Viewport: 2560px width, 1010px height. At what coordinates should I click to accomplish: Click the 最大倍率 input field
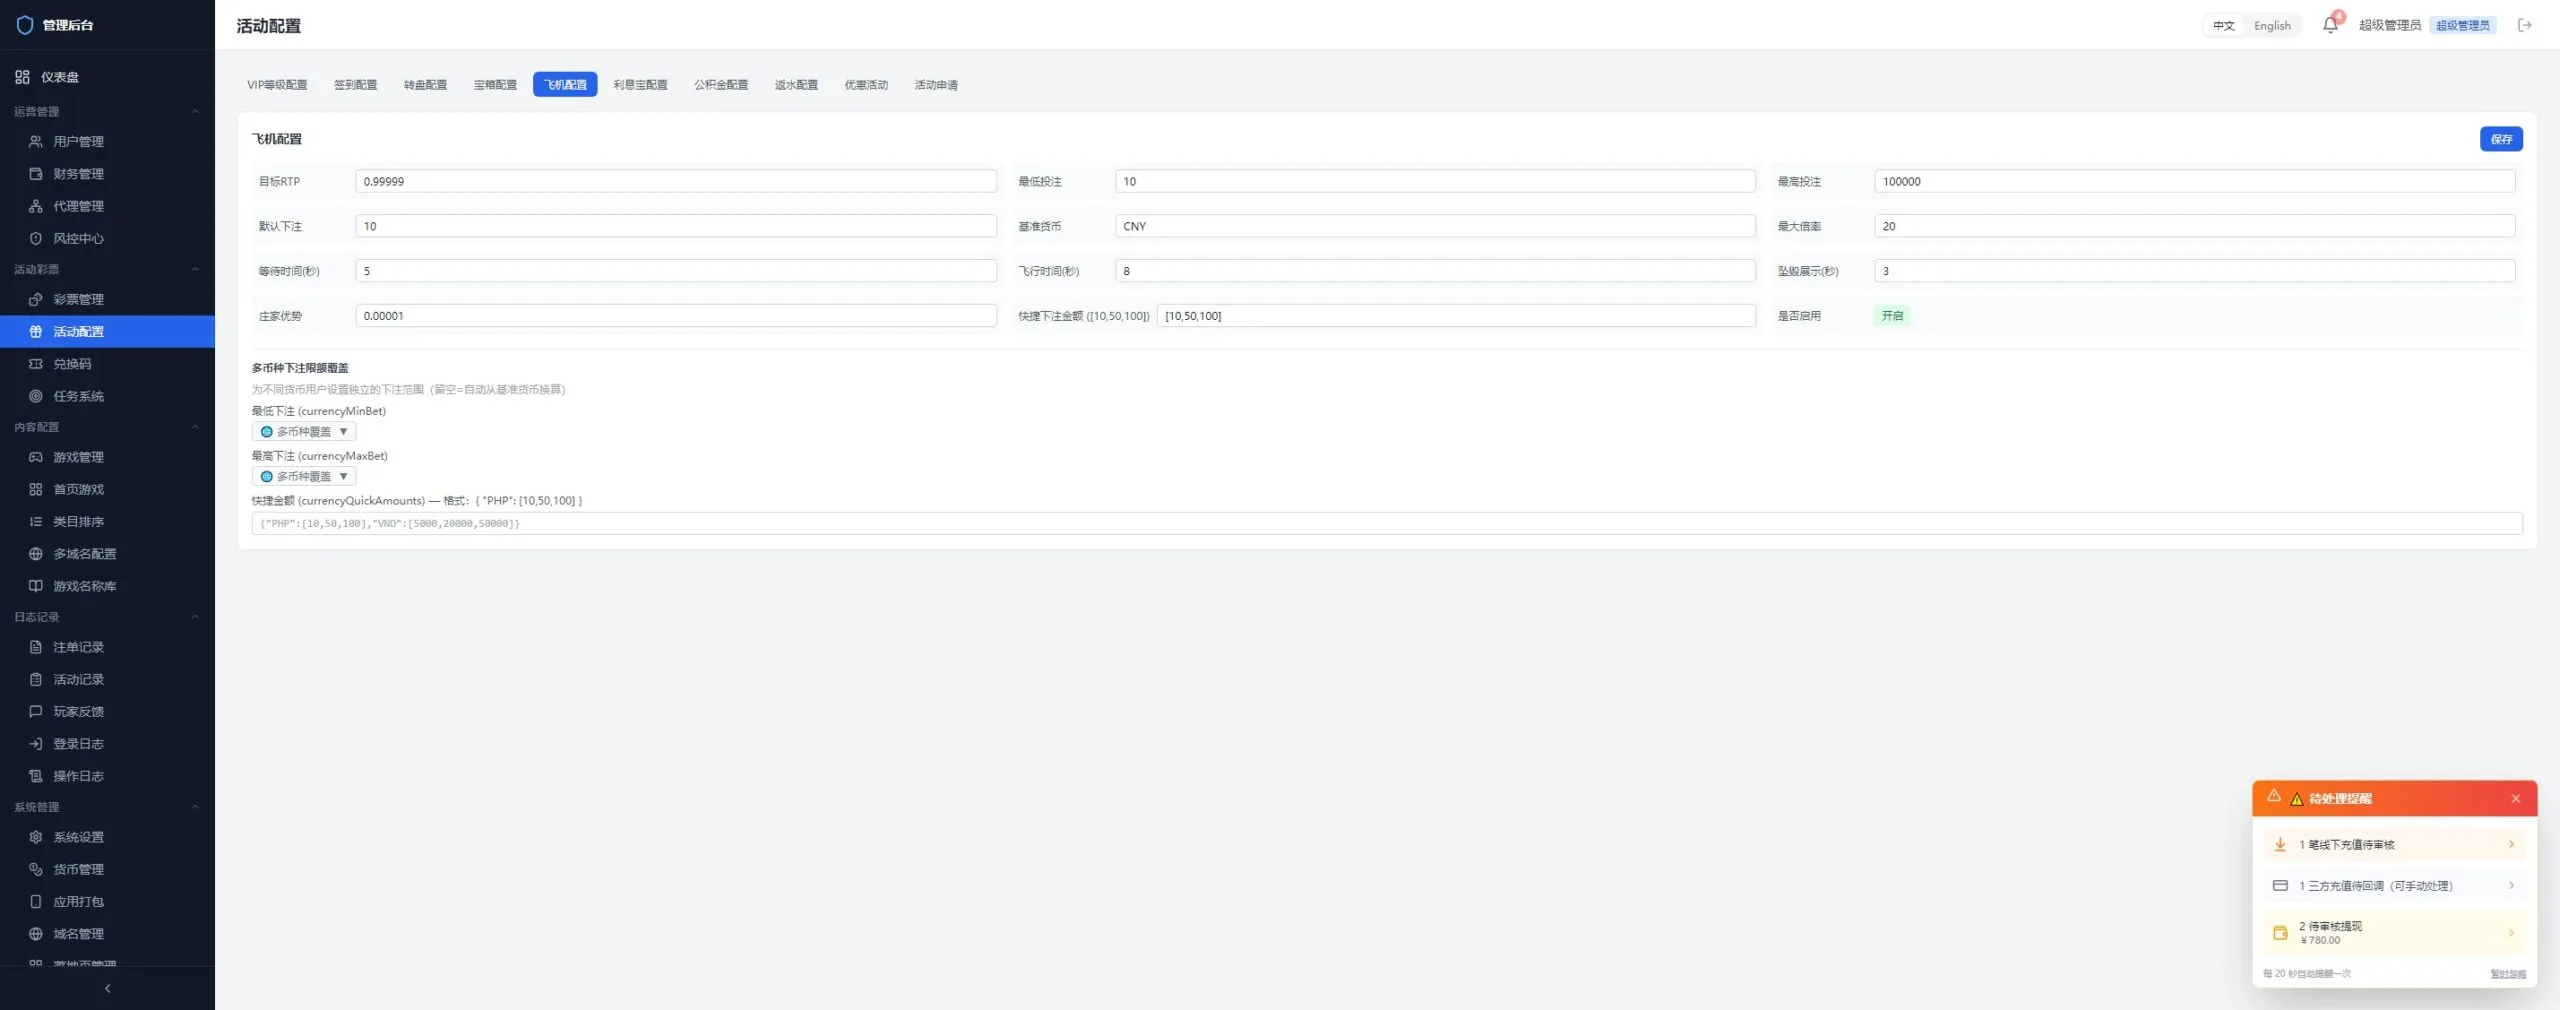(2194, 226)
